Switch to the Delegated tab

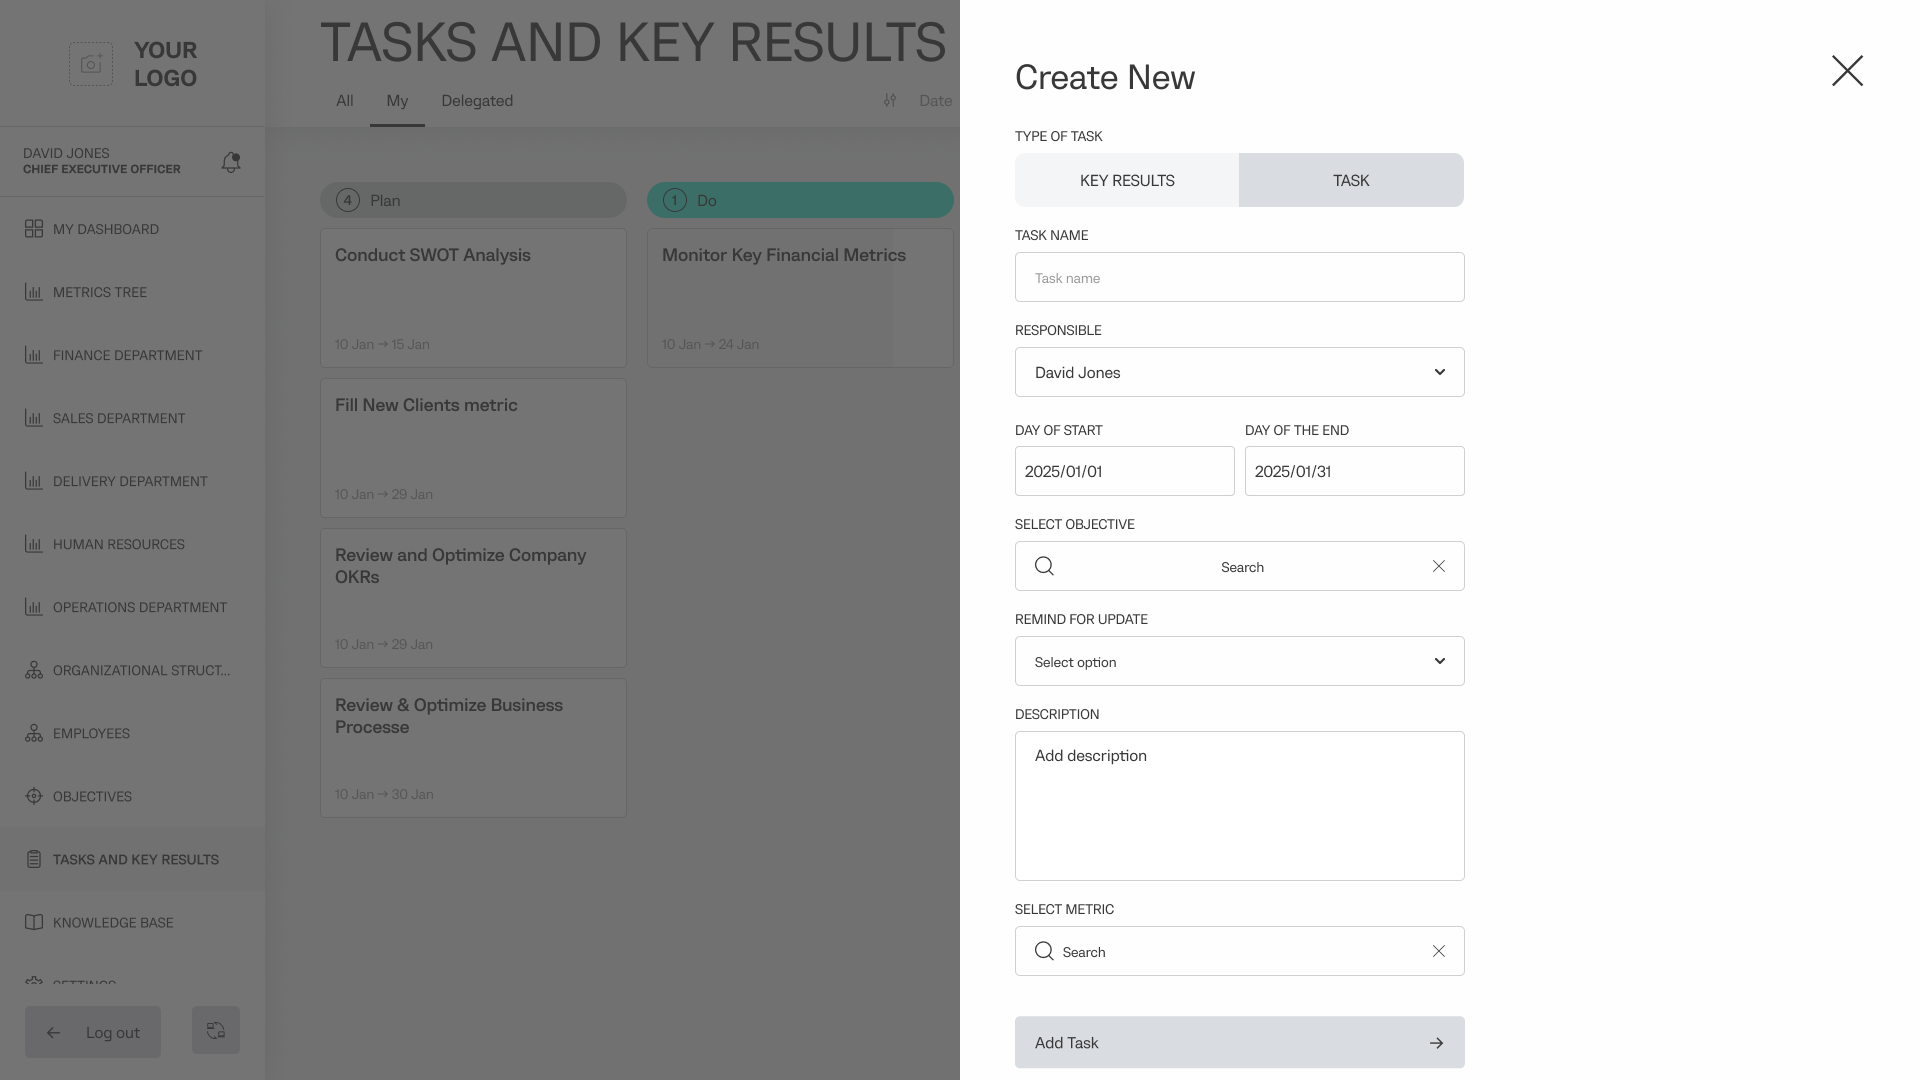point(477,101)
